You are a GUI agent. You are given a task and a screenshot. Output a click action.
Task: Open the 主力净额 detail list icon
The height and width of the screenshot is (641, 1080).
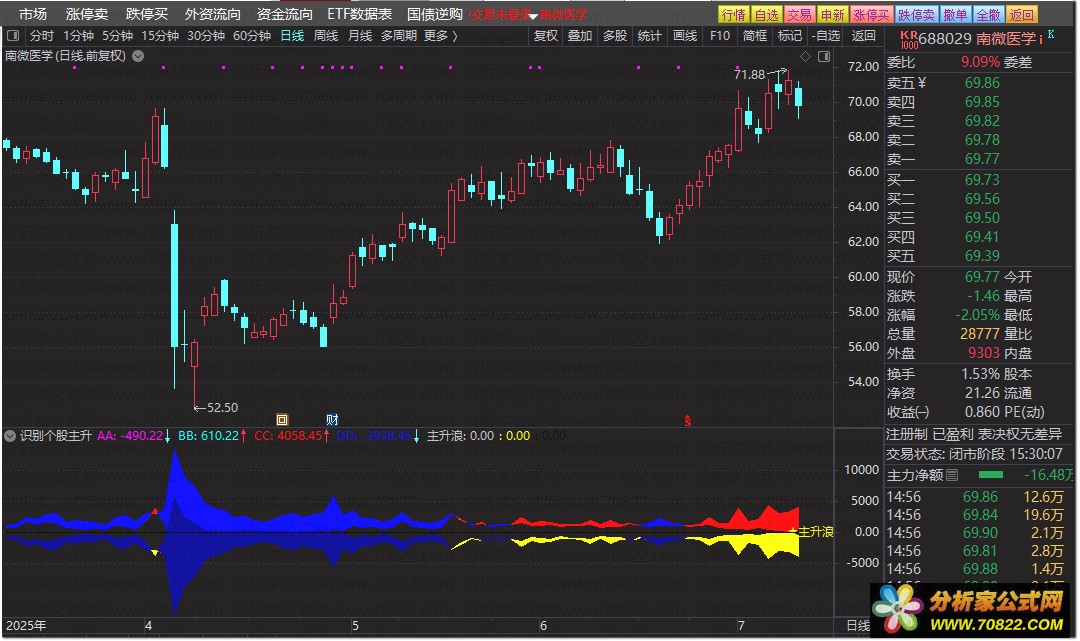[952, 475]
